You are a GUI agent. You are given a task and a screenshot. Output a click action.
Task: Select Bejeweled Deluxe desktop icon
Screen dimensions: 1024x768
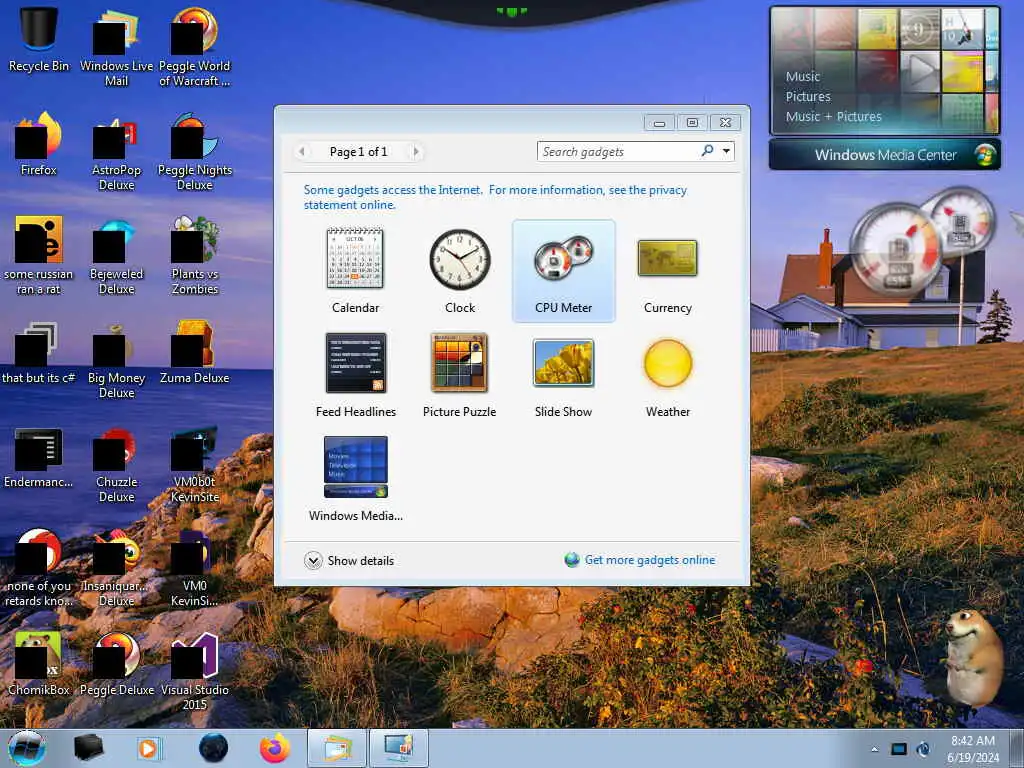pyautogui.click(x=116, y=257)
